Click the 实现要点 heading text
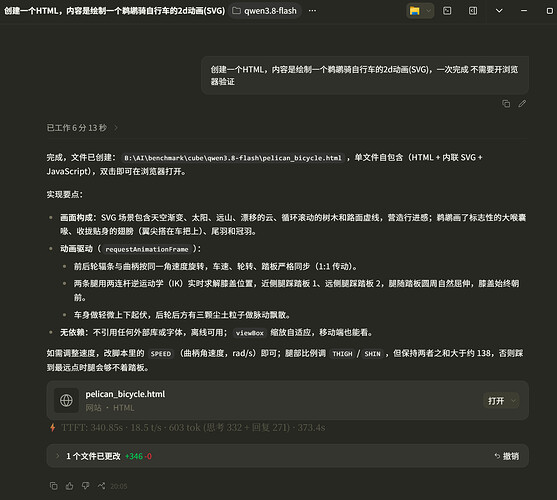The image size is (557, 500). (64, 195)
